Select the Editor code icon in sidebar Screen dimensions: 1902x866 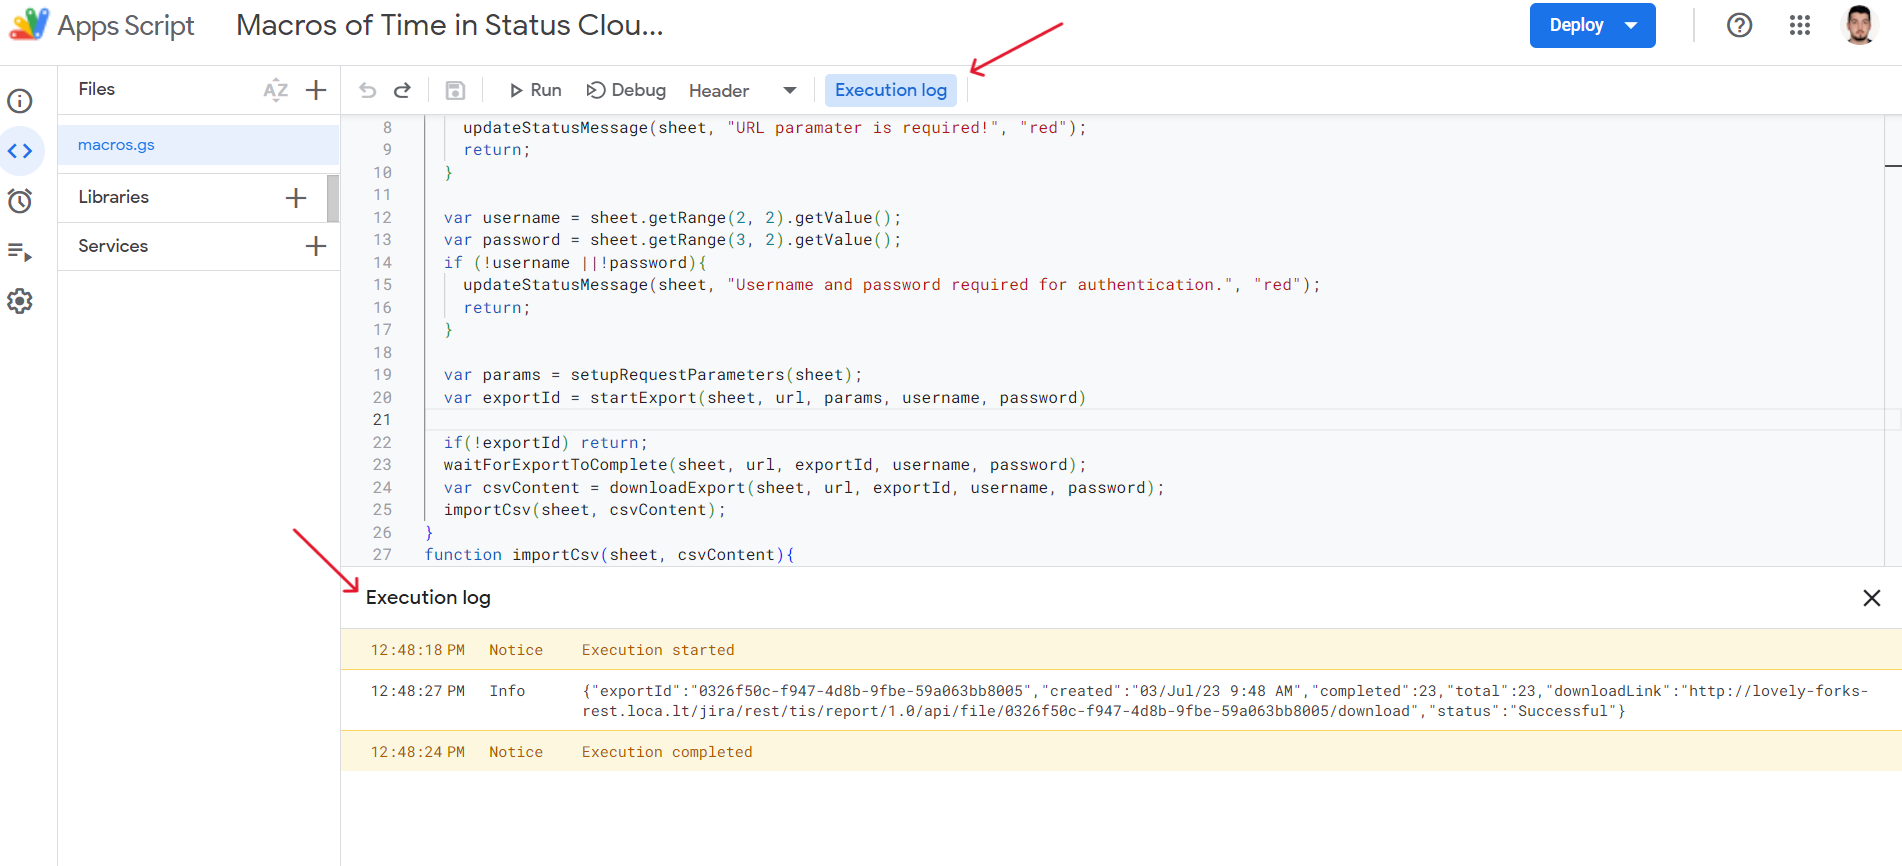(x=20, y=151)
